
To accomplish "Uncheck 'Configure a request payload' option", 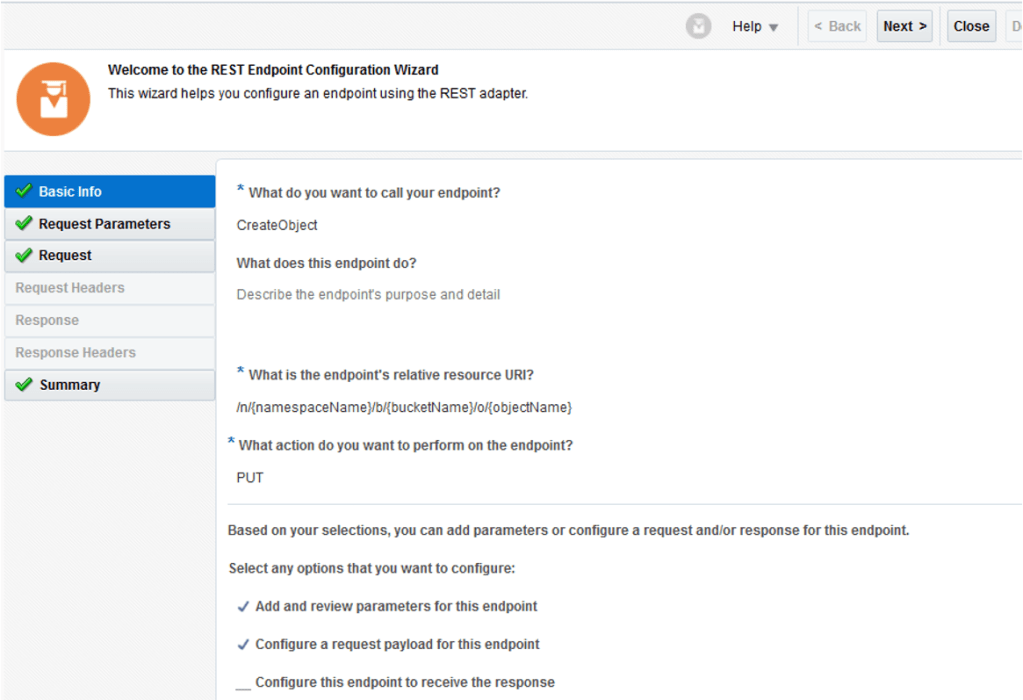I will [243, 645].
